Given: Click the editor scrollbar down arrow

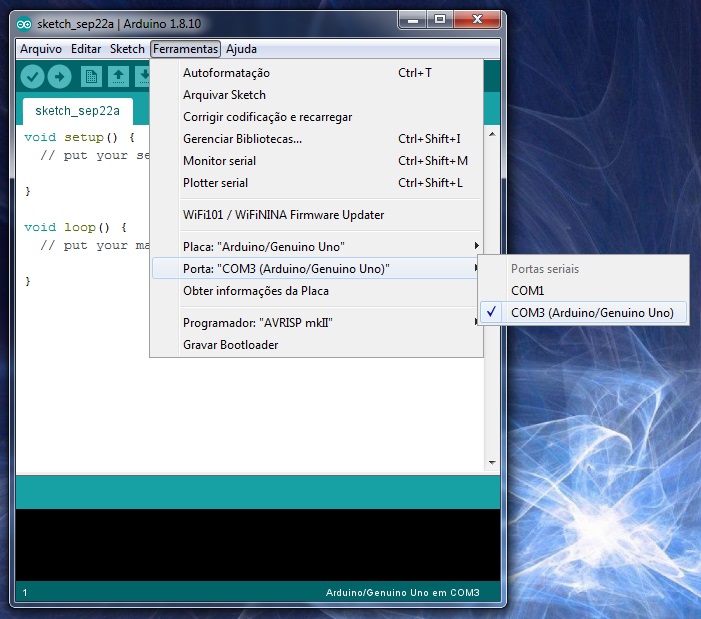Looking at the screenshot, I should click(x=490, y=463).
